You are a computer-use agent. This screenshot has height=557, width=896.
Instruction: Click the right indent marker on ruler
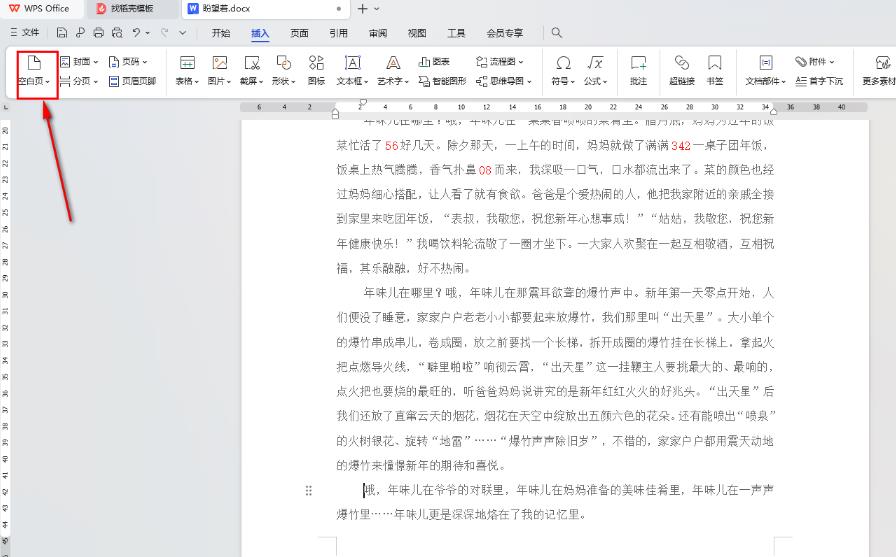[x=774, y=110]
